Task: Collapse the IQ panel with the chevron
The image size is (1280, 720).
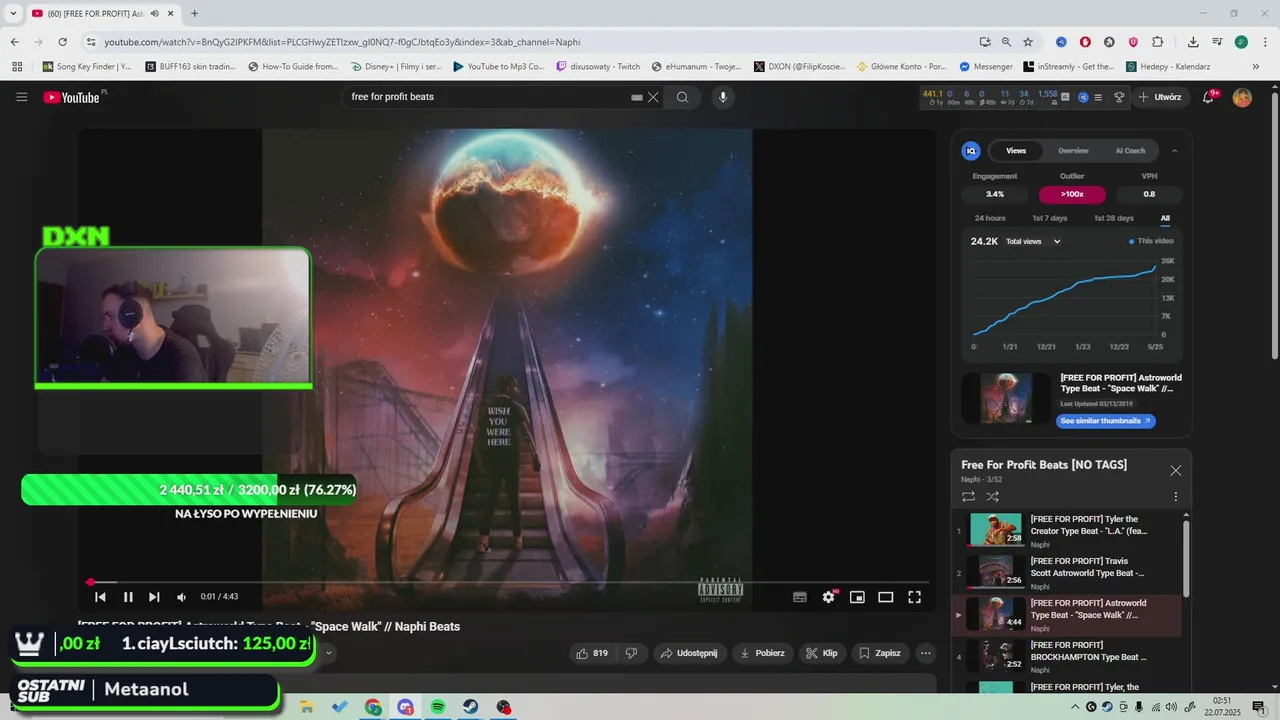Action: (x=1175, y=151)
